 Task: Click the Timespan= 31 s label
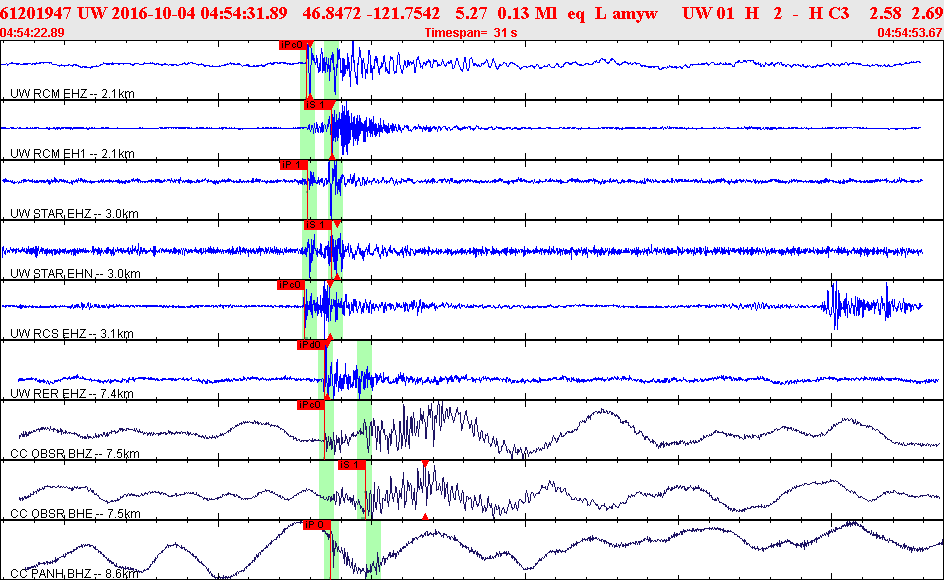[471, 33]
